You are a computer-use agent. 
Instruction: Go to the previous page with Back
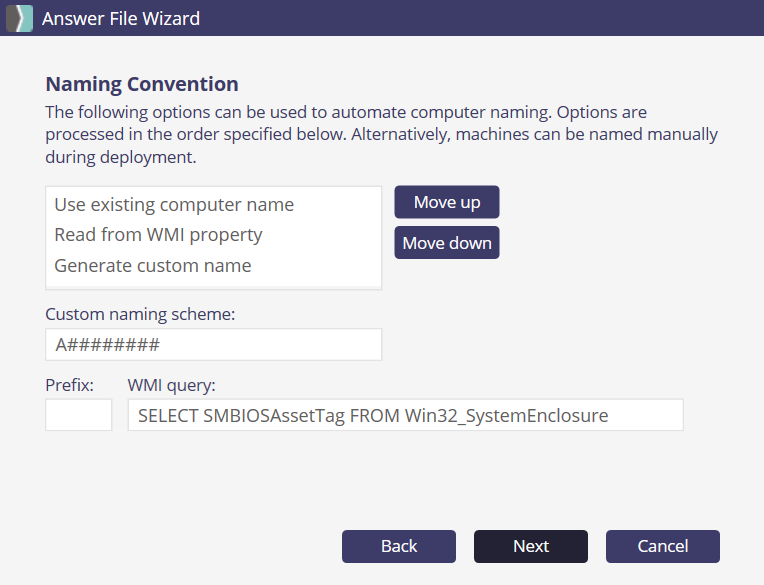pos(399,546)
